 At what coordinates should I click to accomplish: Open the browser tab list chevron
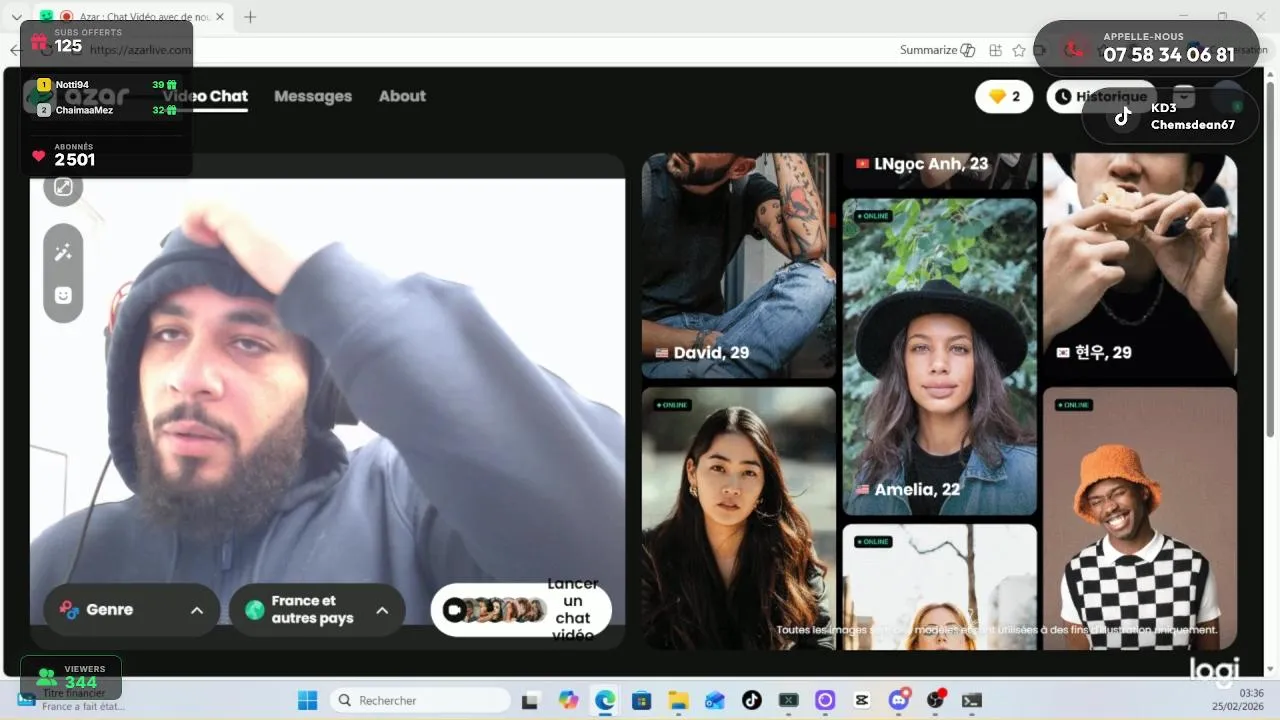[x=16, y=17]
